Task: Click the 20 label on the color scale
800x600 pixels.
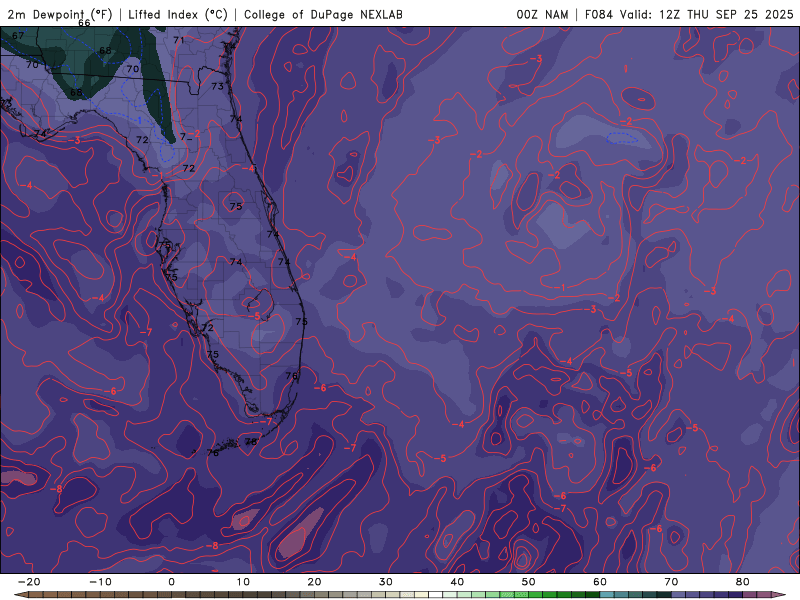Action: [x=314, y=582]
